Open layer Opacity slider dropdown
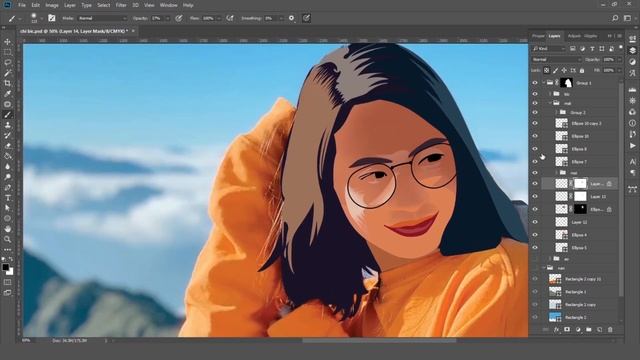The height and width of the screenshot is (360, 640). tap(619, 60)
